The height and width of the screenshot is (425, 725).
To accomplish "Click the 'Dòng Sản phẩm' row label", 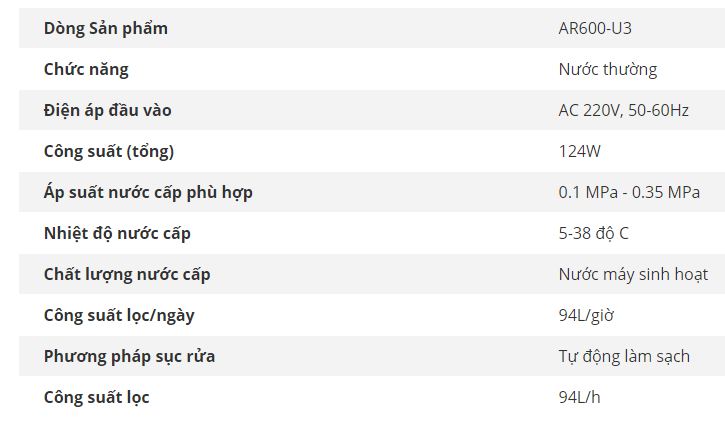I will tap(106, 28).
